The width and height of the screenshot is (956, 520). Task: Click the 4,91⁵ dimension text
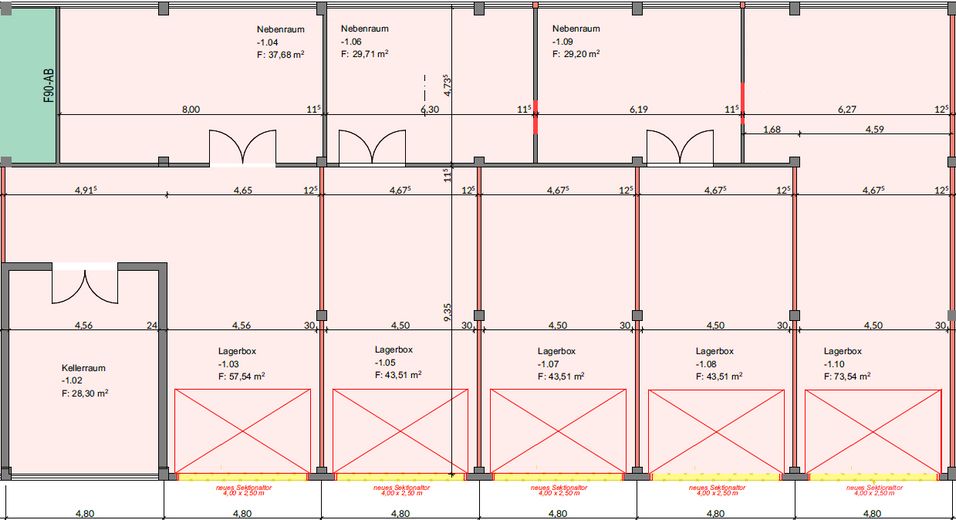tap(85, 190)
